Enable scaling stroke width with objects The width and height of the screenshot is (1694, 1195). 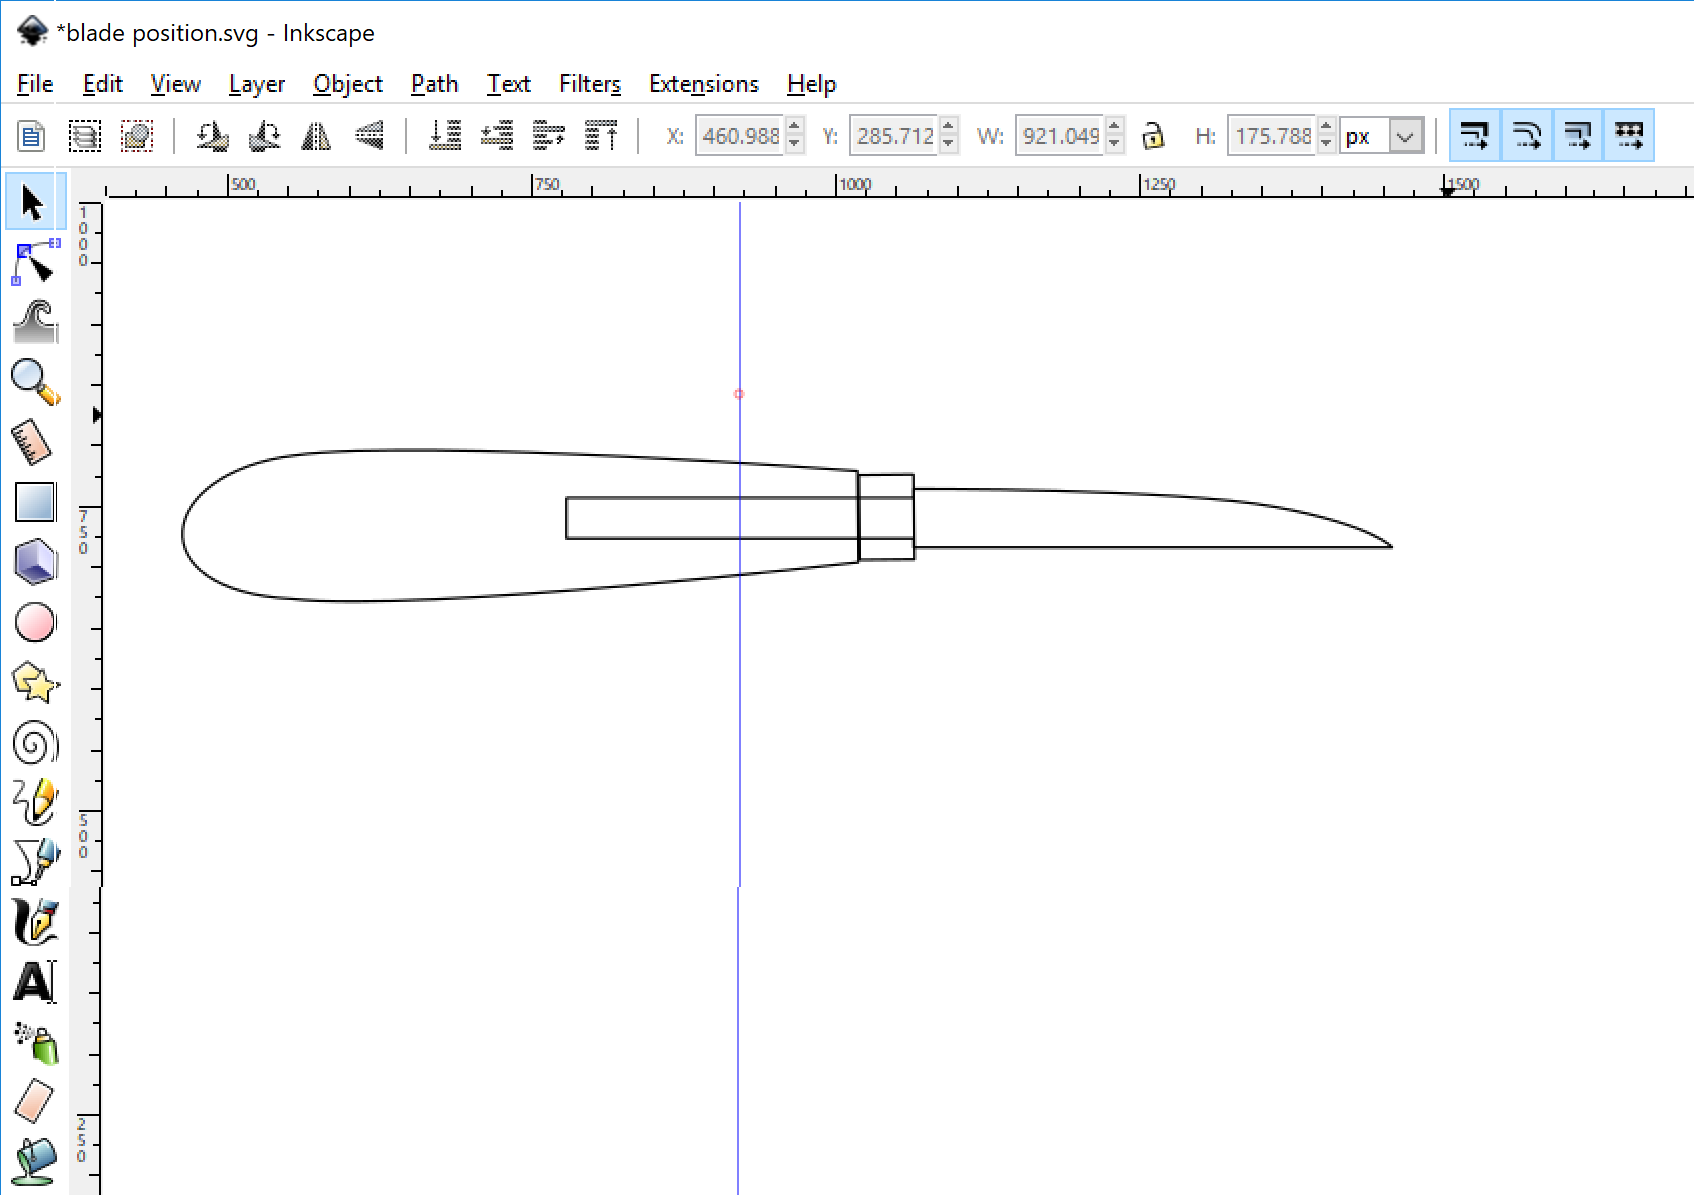(1475, 134)
